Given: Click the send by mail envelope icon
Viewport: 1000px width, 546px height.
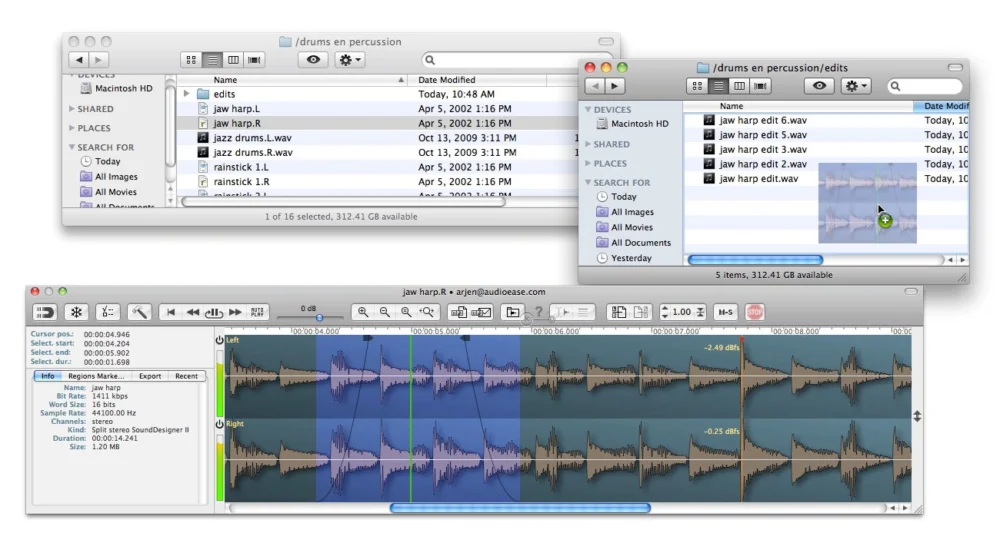Looking at the screenshot, I should click(481, 312).
